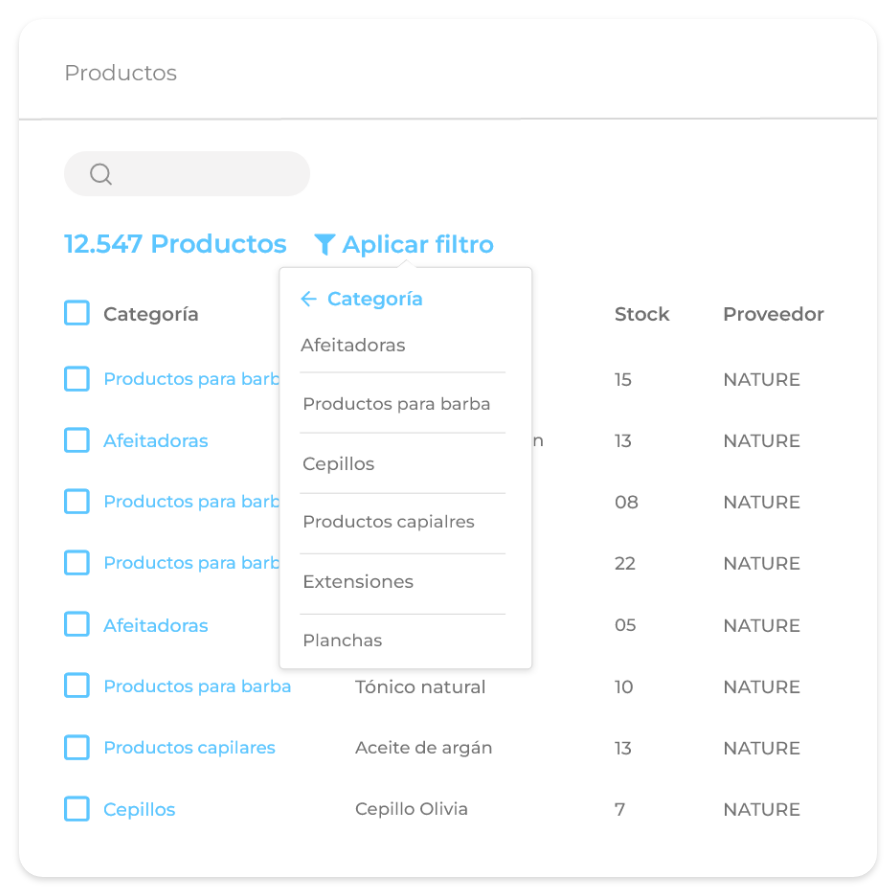Viewport: 896px width, 896px height.
Task: Select Extensiones from the filter menu
Action: click(x=358, y=581)
